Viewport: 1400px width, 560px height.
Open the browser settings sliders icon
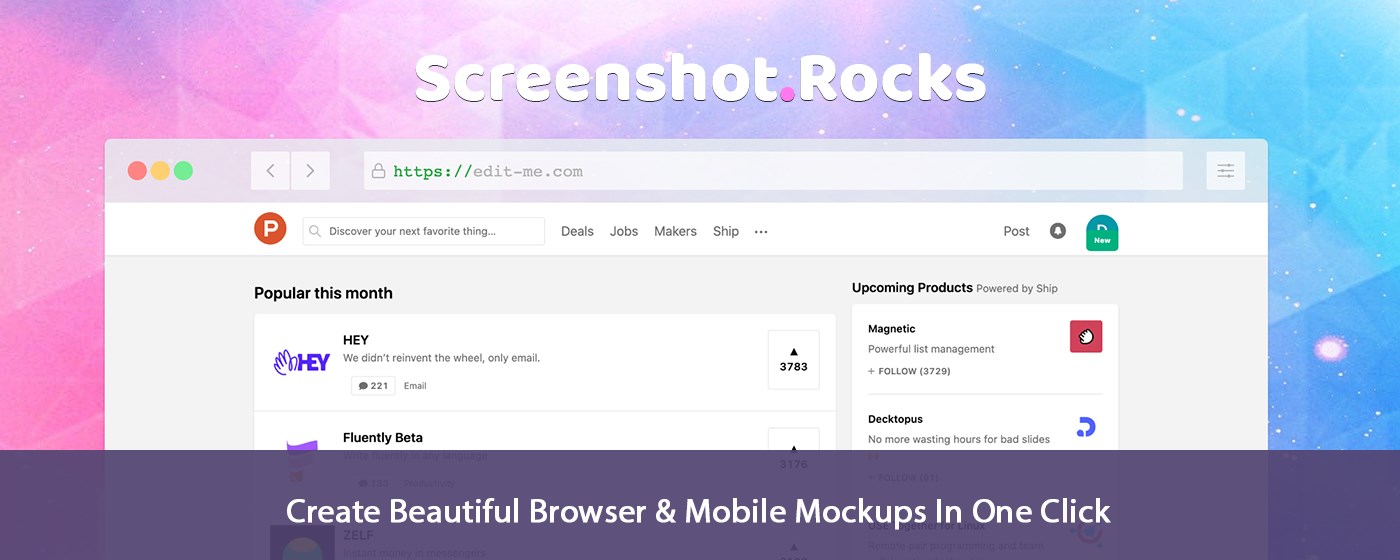pyautogui.click(x=1226, y=171)
